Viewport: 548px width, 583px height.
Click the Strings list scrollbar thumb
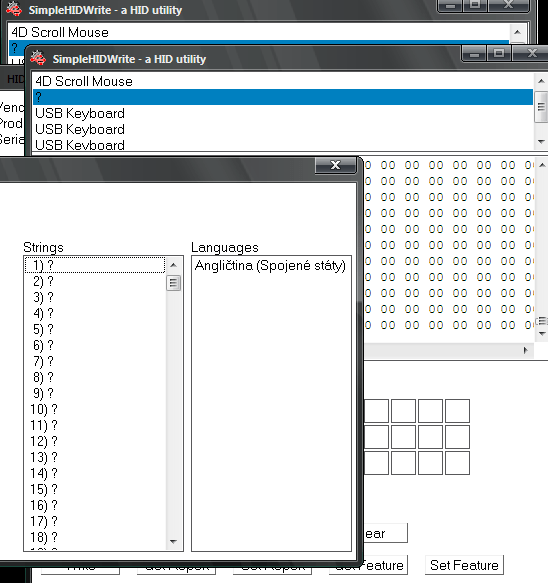(173, 283)
